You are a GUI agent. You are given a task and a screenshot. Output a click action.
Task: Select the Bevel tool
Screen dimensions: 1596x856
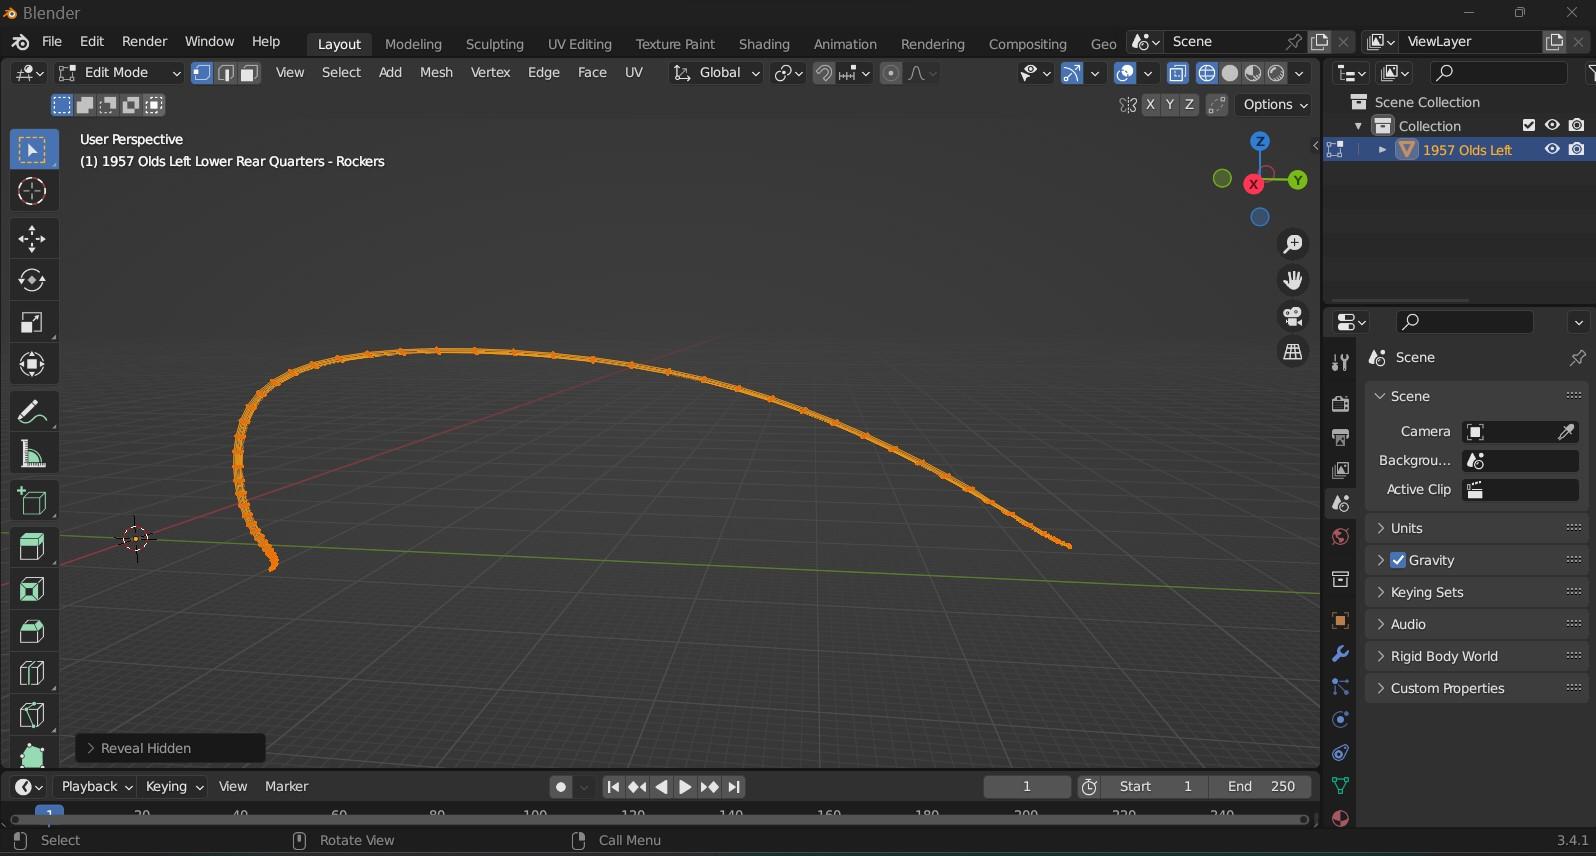(32, 631)
